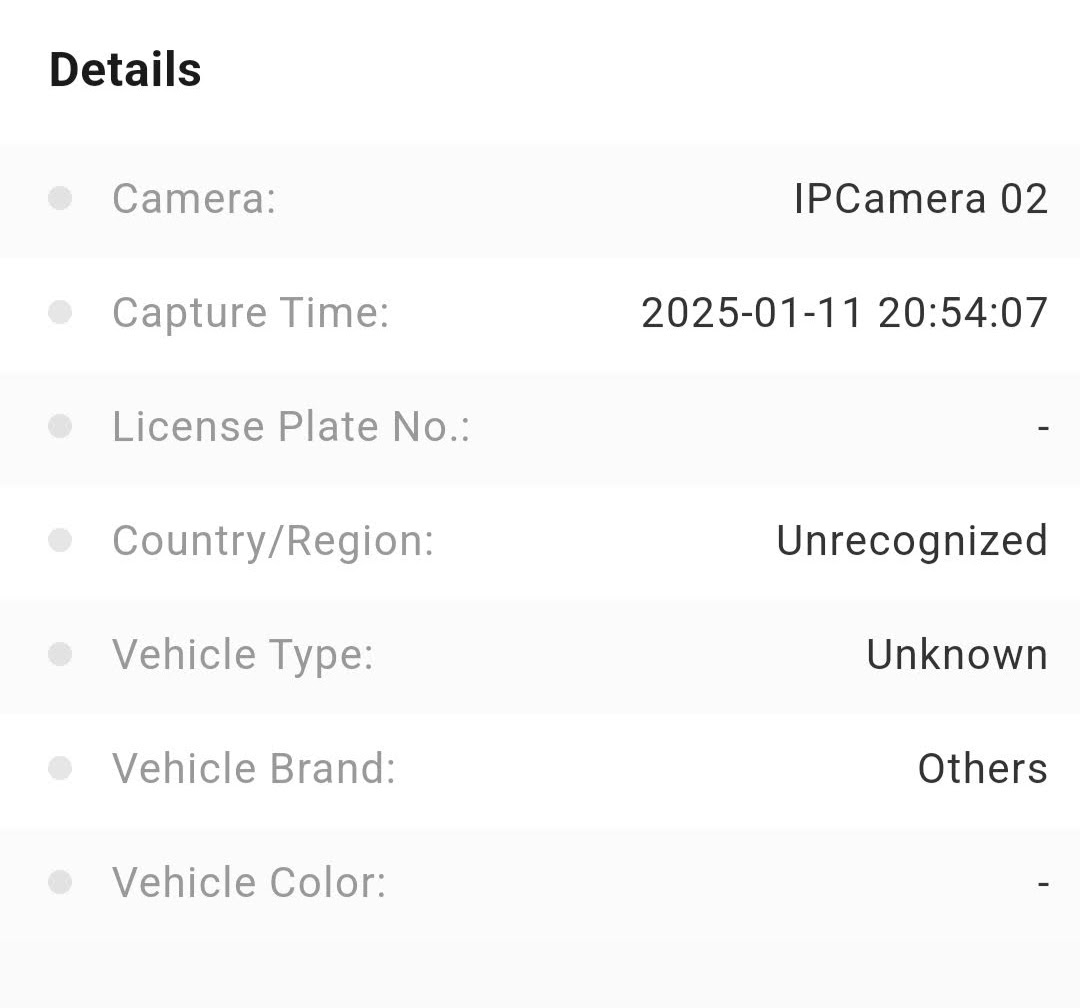Click the capture timestamp 2025-01-11 20:54:07
Viewport: 1080px width, 1008px height.
(844, 313)
